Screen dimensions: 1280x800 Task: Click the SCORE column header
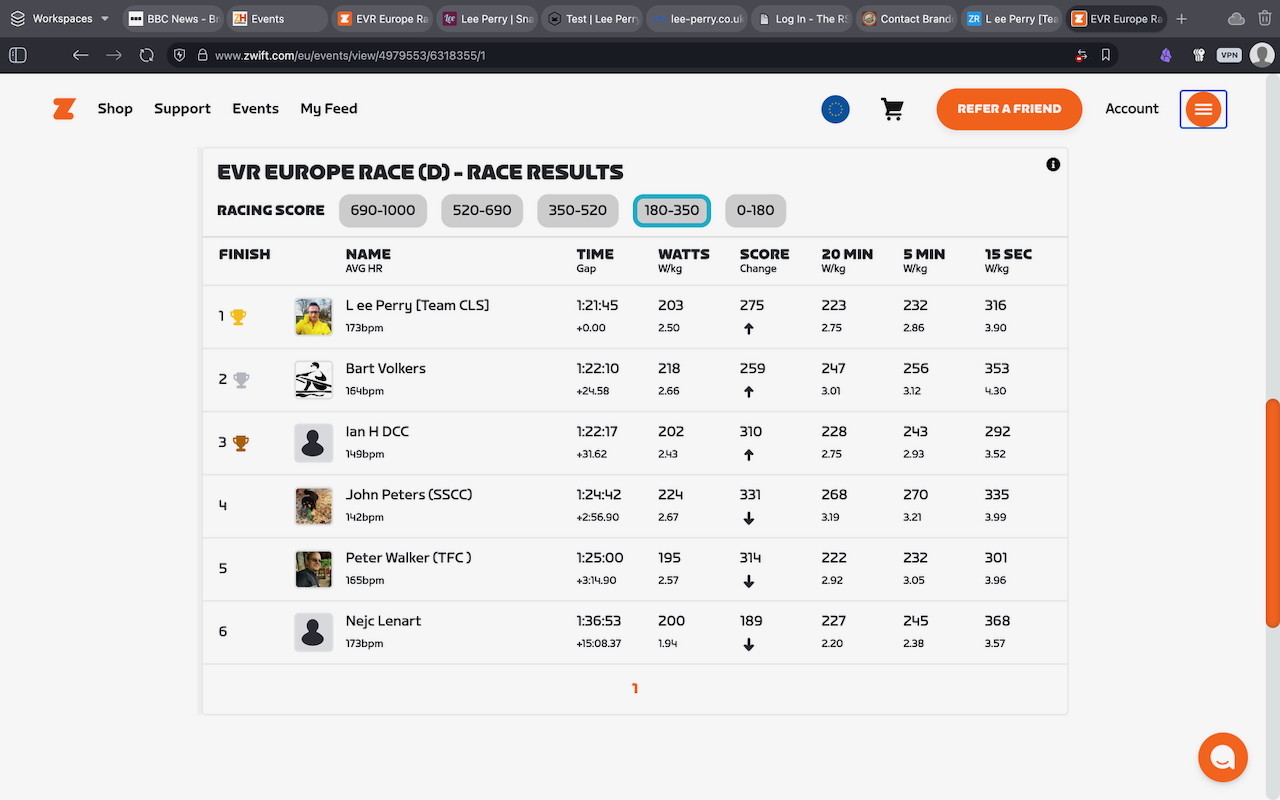pos(764,255)
